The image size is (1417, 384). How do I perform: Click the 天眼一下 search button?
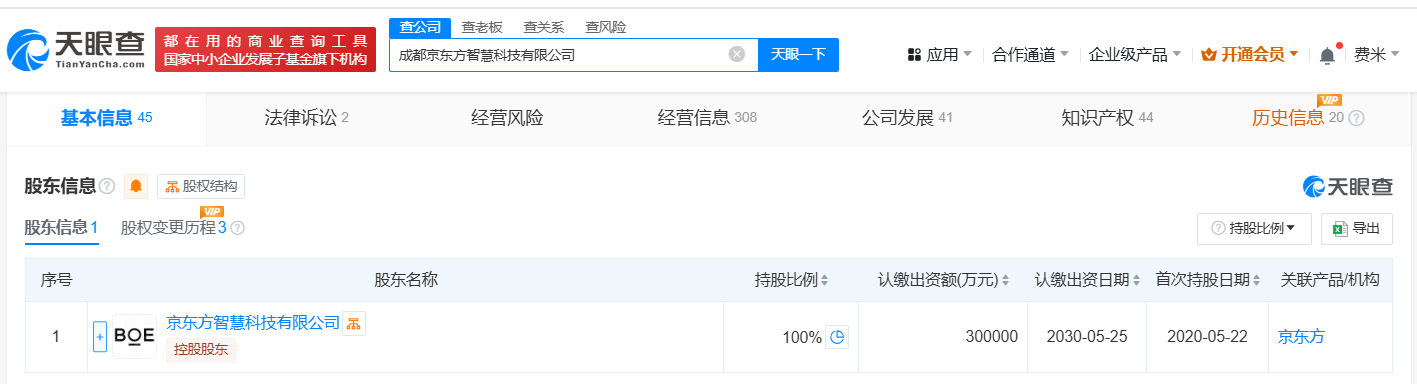tap(798, 54)
